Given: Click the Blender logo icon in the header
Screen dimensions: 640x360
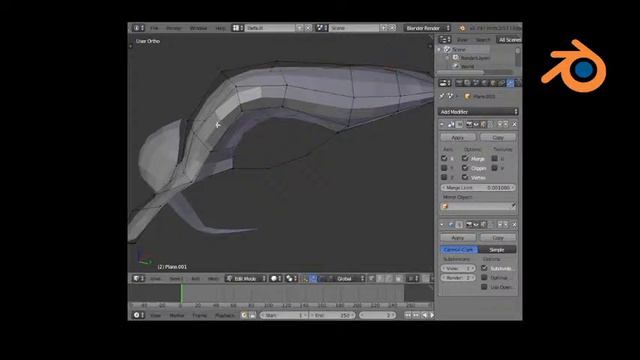Looking at the screenshot, I should (x=462, y=28).
